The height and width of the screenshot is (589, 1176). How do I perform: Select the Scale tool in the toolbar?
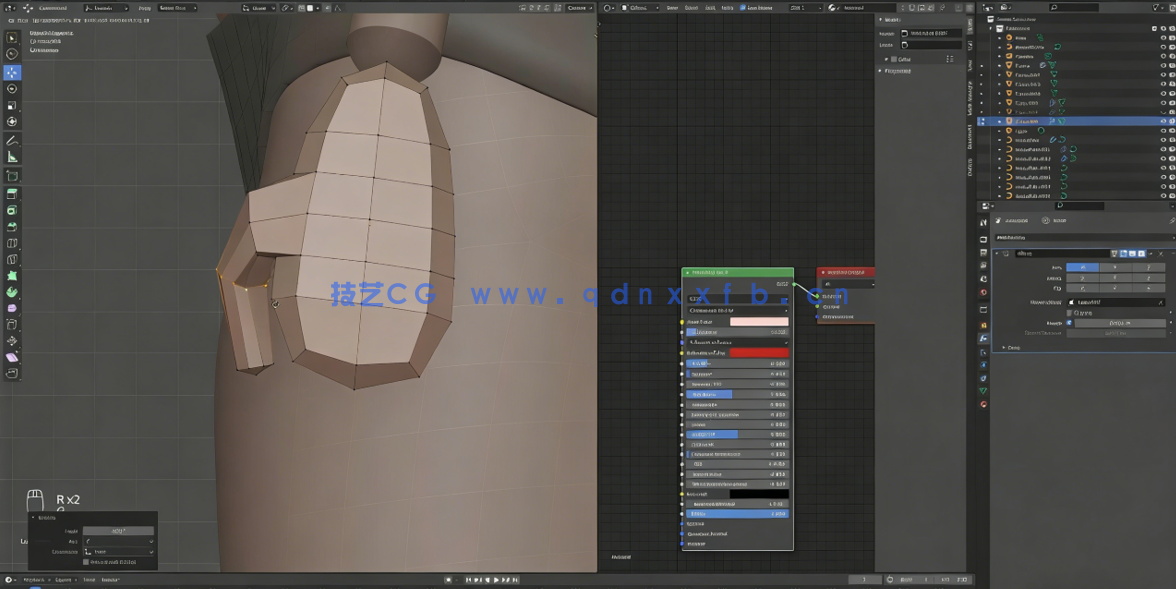[x=12, y=105]
